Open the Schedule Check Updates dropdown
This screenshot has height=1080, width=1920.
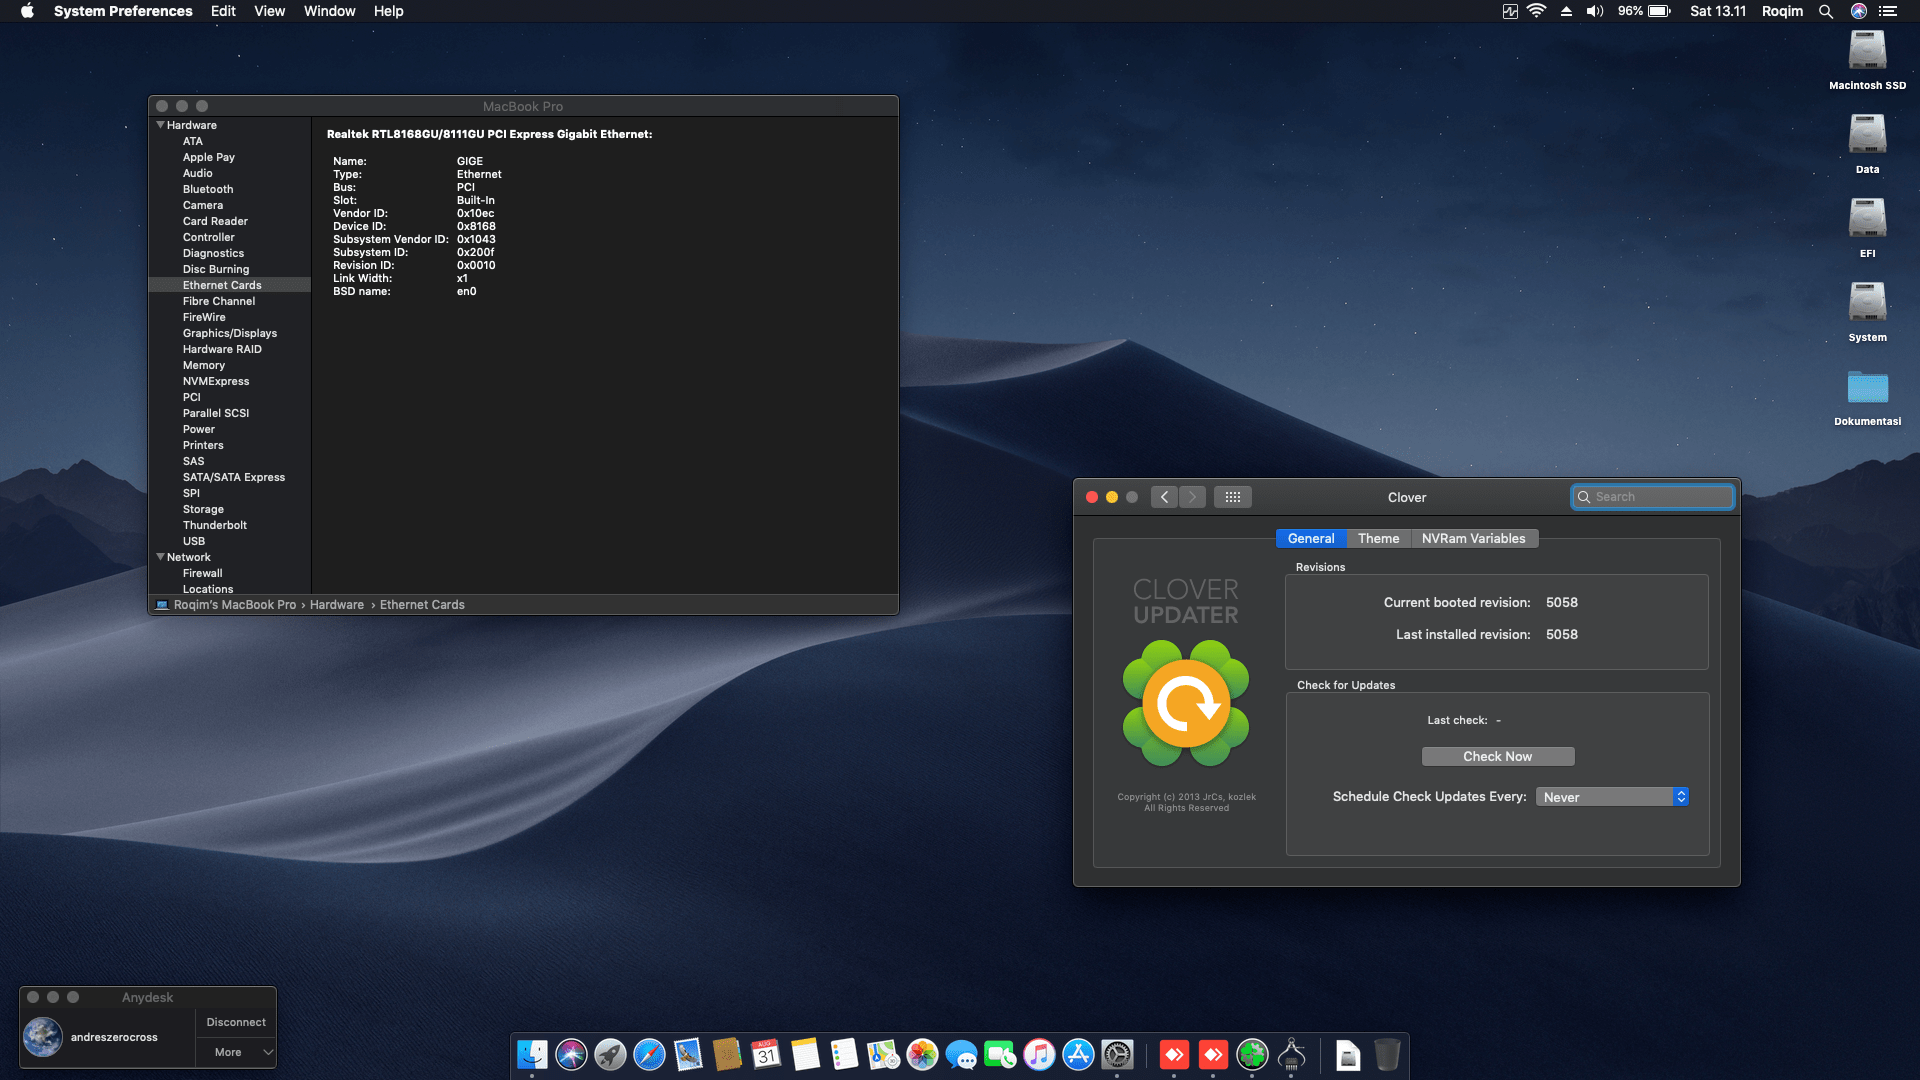click(x=1612, y=797)
